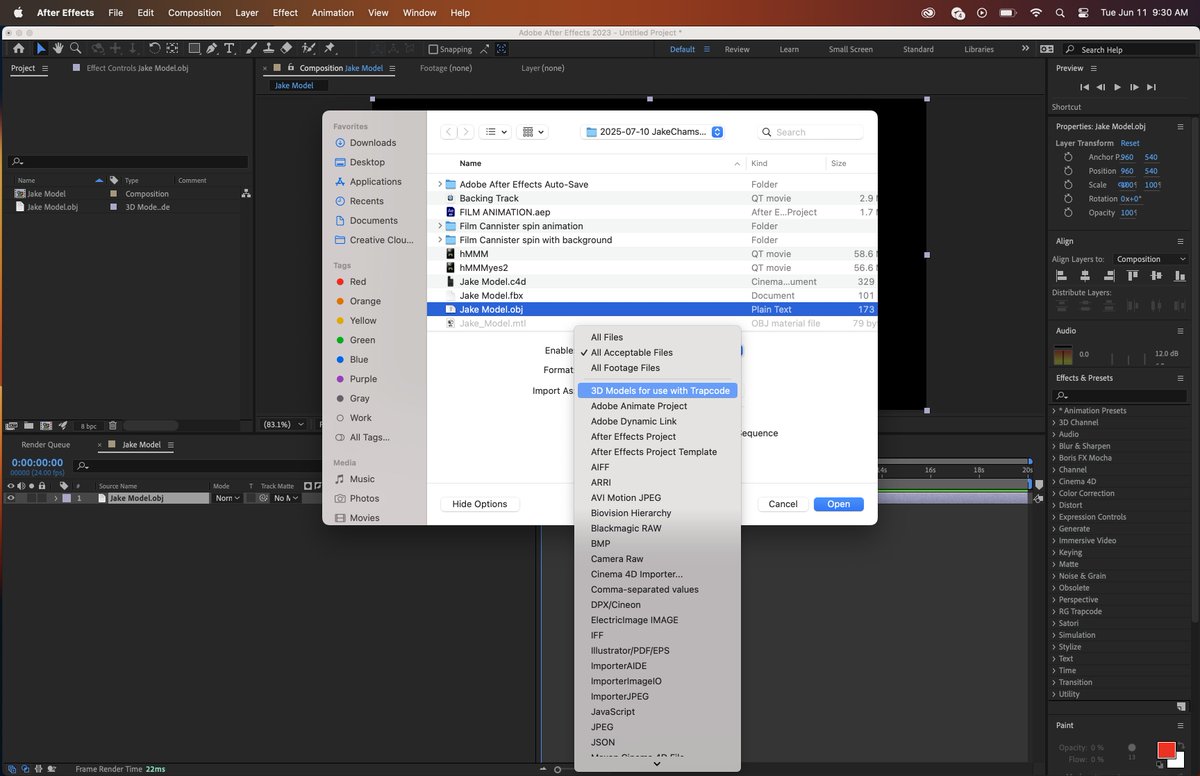Expand Adobe After Effects Auto-Save folder
Screen dimensions: 1200x776
[x=440, y=185]
